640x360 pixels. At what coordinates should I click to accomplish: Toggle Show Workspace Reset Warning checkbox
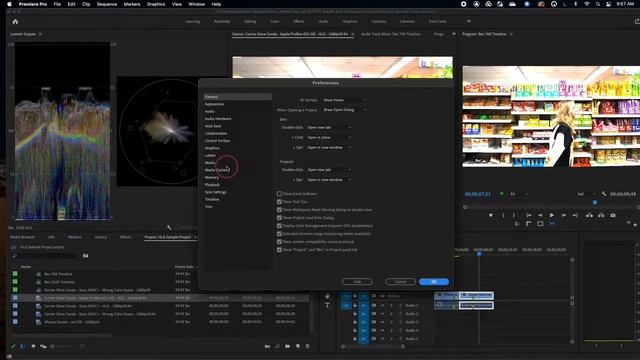[279, 210]
